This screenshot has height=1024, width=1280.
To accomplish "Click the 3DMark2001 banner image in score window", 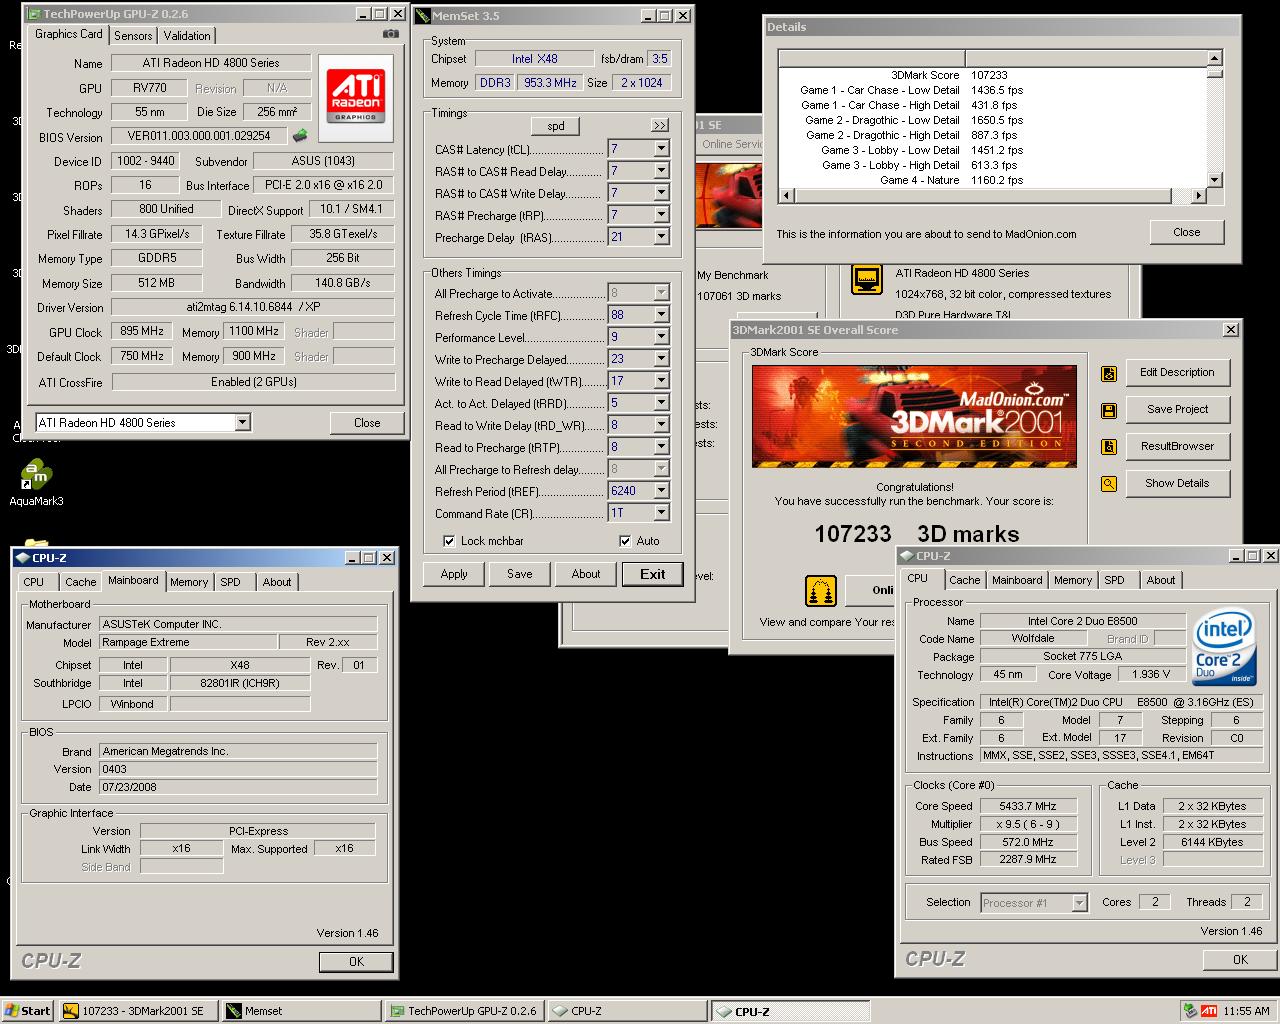I will [914, 416].
